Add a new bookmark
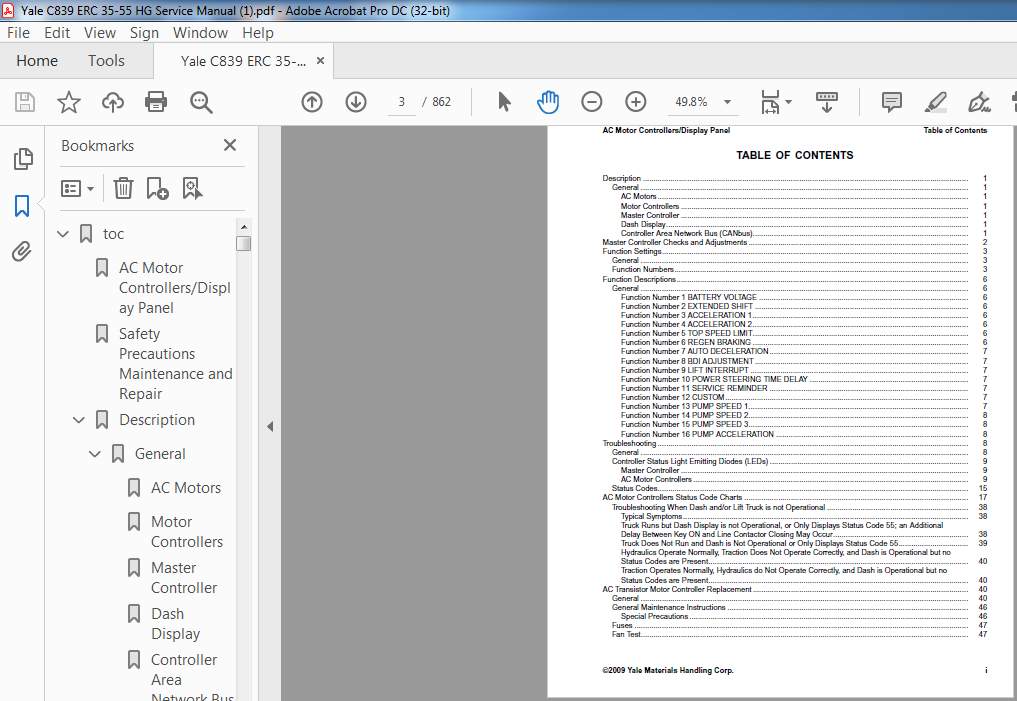Viewport: 1017px width, 701px height. (157, 189)
